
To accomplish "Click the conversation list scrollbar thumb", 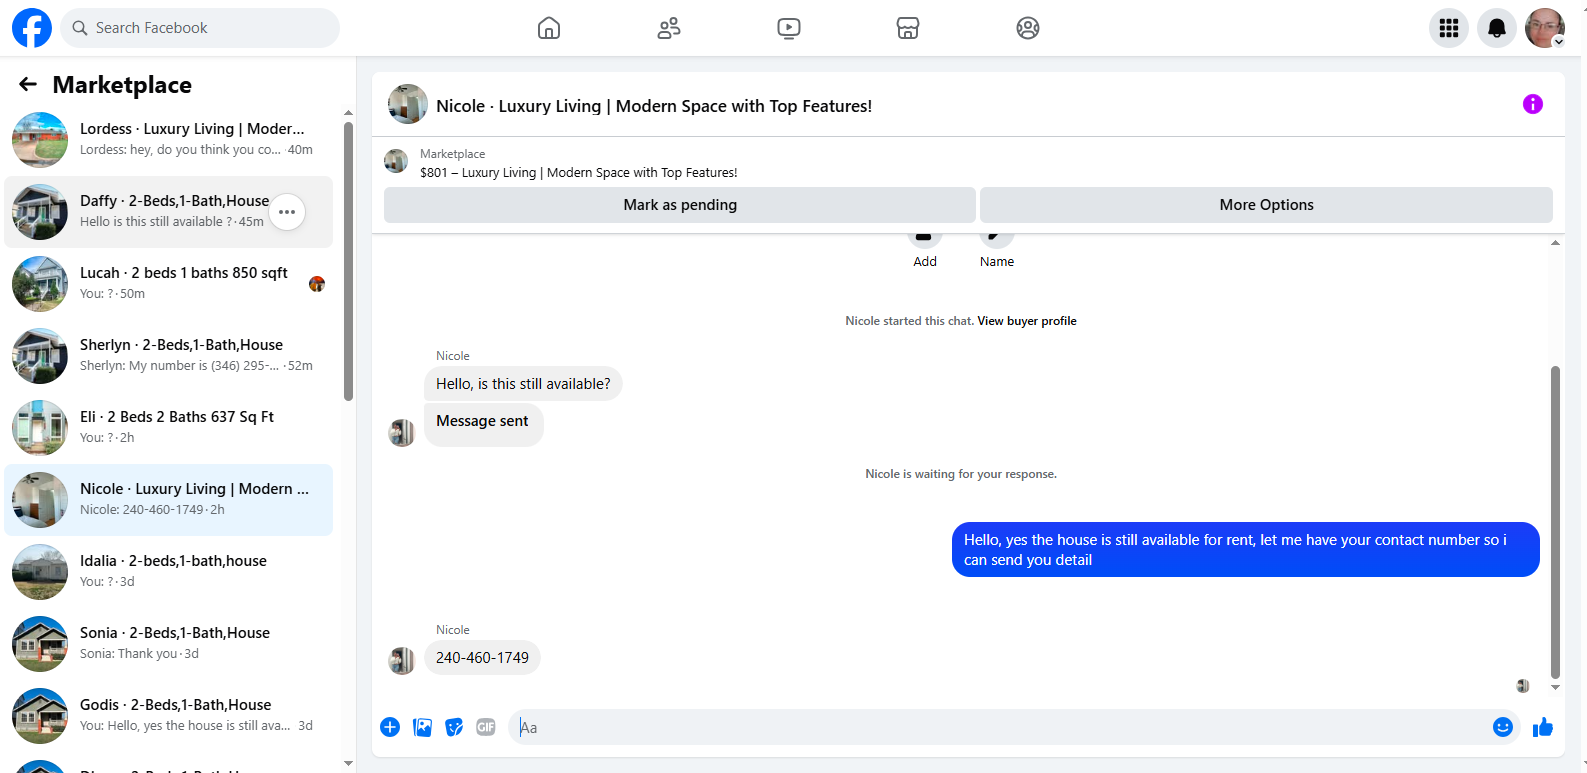I will point(348,261).
